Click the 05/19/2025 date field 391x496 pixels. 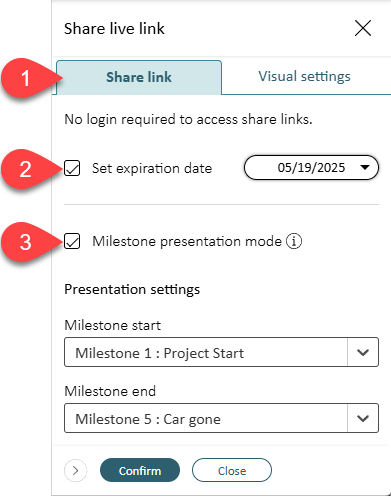point(311,167)
